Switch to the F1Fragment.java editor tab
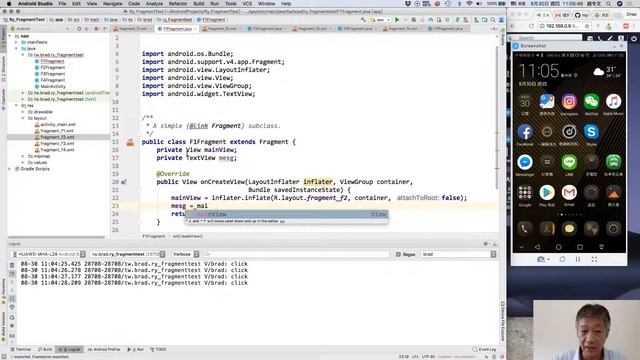This screenshot has width=640, height=360. [x=177, y=29]
